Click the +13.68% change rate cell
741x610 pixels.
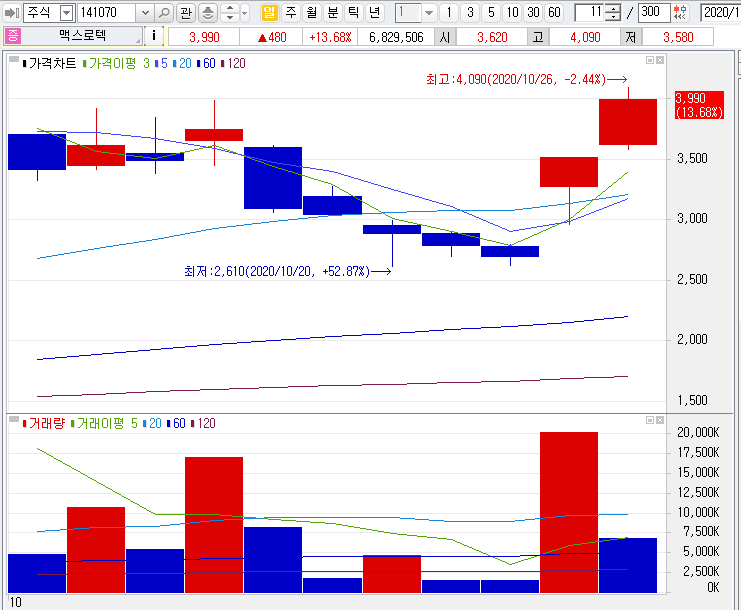[330, 37]
